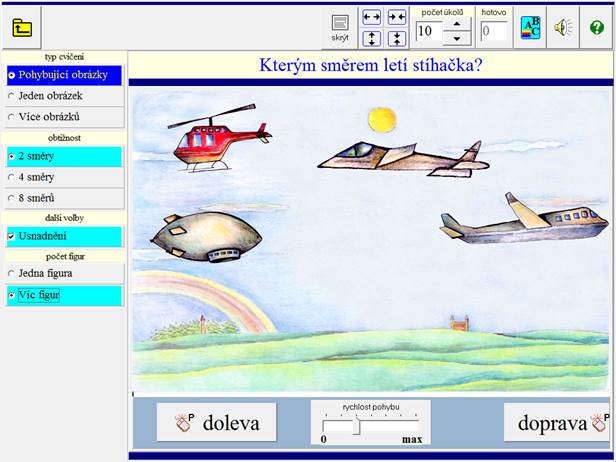
Task: Increase 'počet úkolů' with up arrow
Action: [456, 23]
